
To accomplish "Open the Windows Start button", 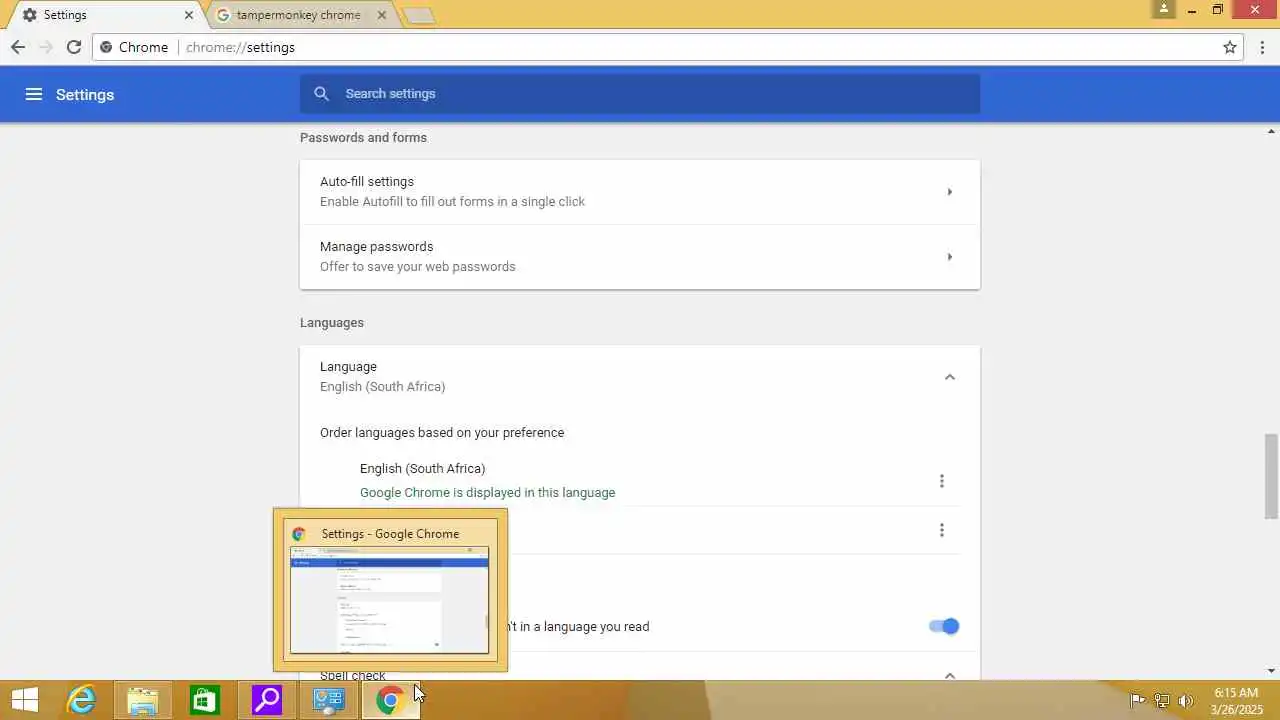I will [x=25, y=700].
